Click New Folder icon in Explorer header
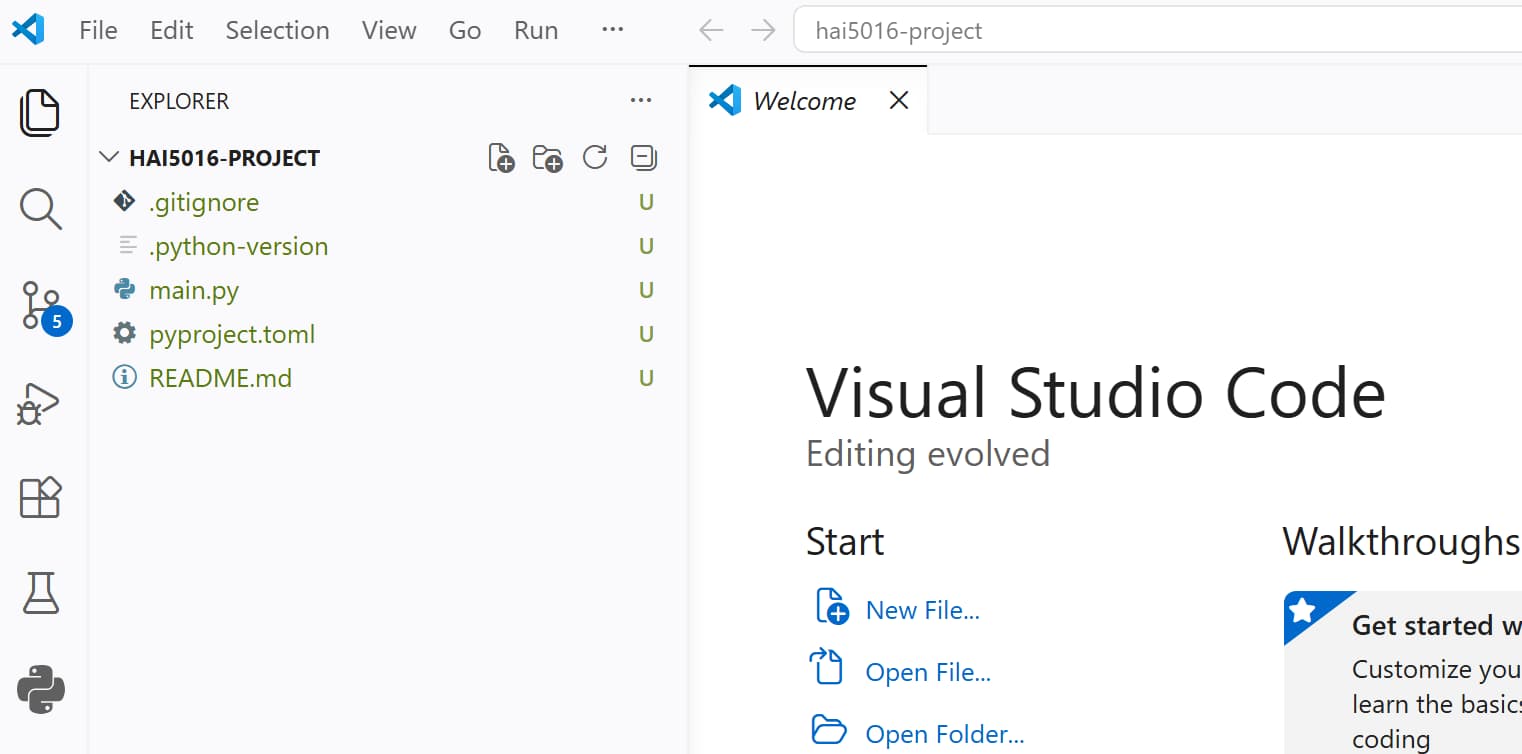The height and width of the screenshot is (754, 1522). tap(547, 158)
